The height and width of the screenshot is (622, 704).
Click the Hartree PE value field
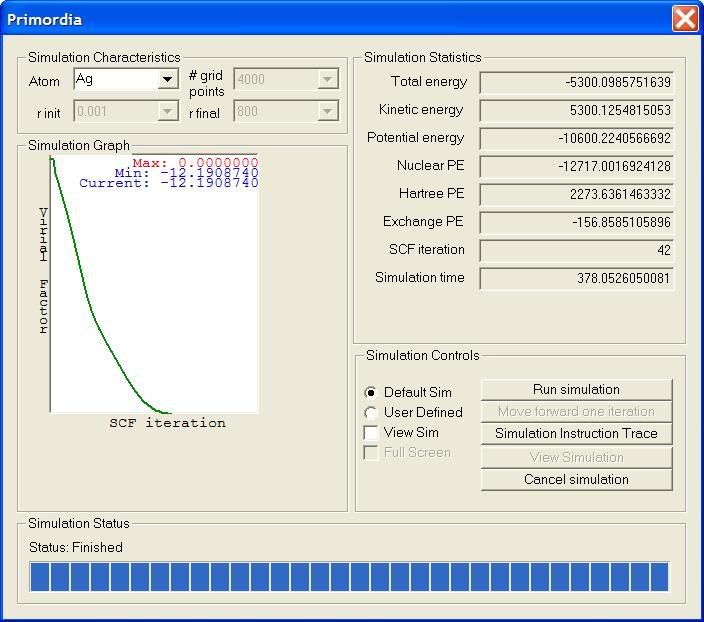[576, 194]
